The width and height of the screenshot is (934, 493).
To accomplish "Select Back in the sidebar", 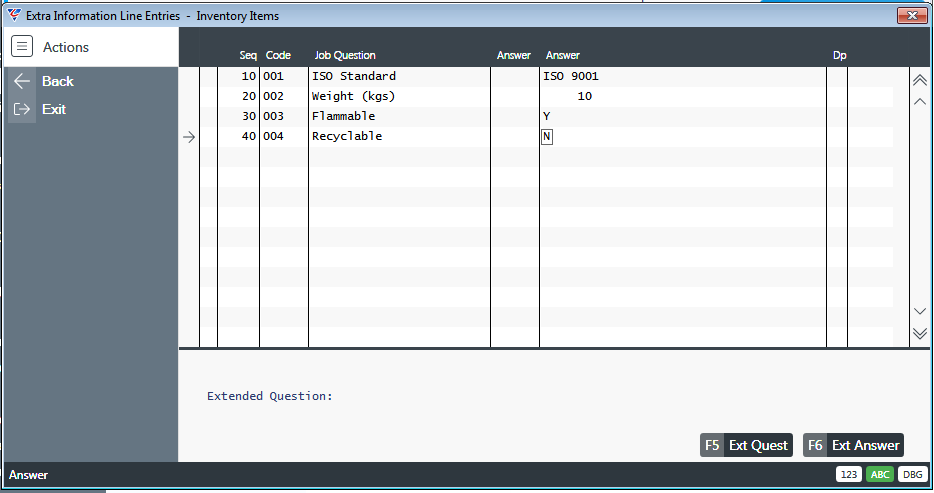I will (x=58, y=81).
